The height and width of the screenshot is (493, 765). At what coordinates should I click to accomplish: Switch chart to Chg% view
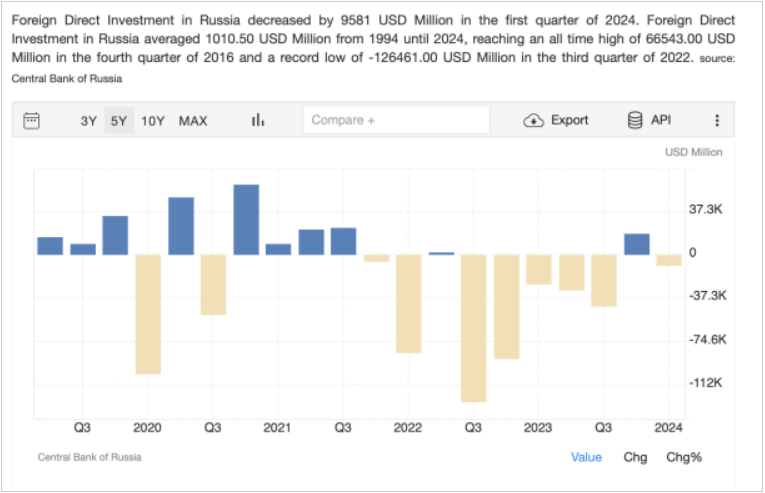click(684, 457)
